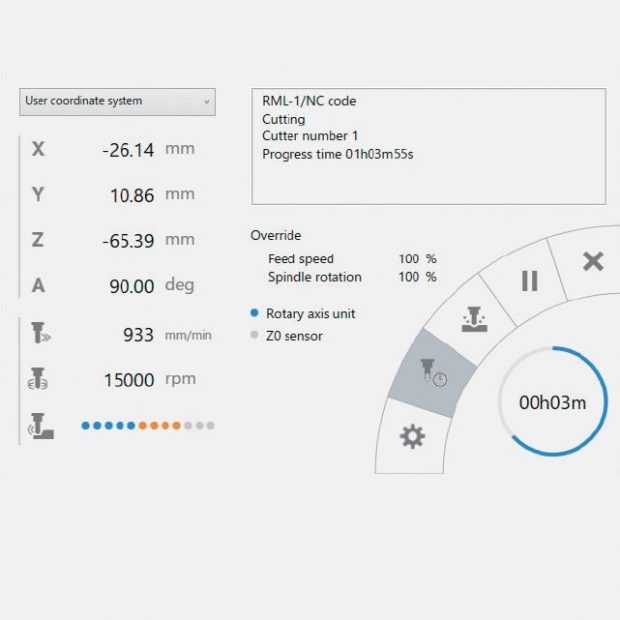Click the A axis value 90.00
This screenshot has width=620, height=620.
(x=132, y=286)
